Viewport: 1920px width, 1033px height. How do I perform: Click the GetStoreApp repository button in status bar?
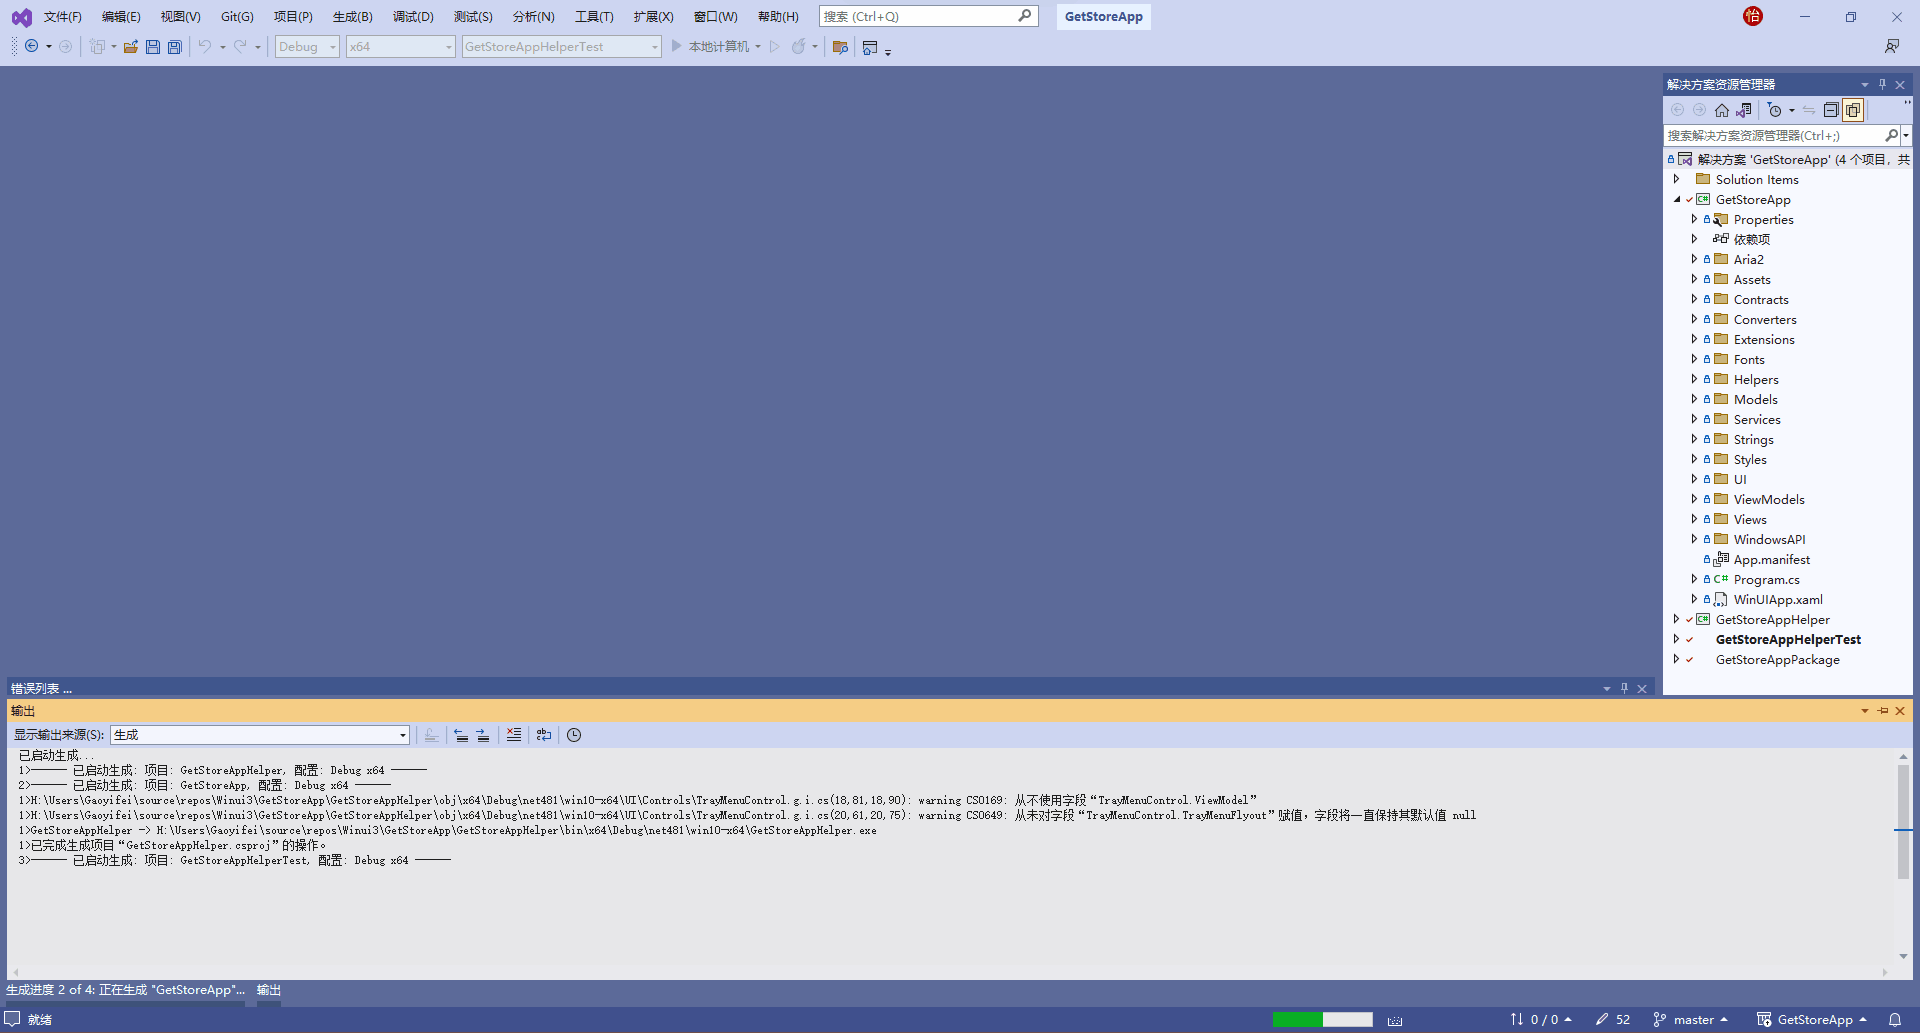point(1811,1020)
